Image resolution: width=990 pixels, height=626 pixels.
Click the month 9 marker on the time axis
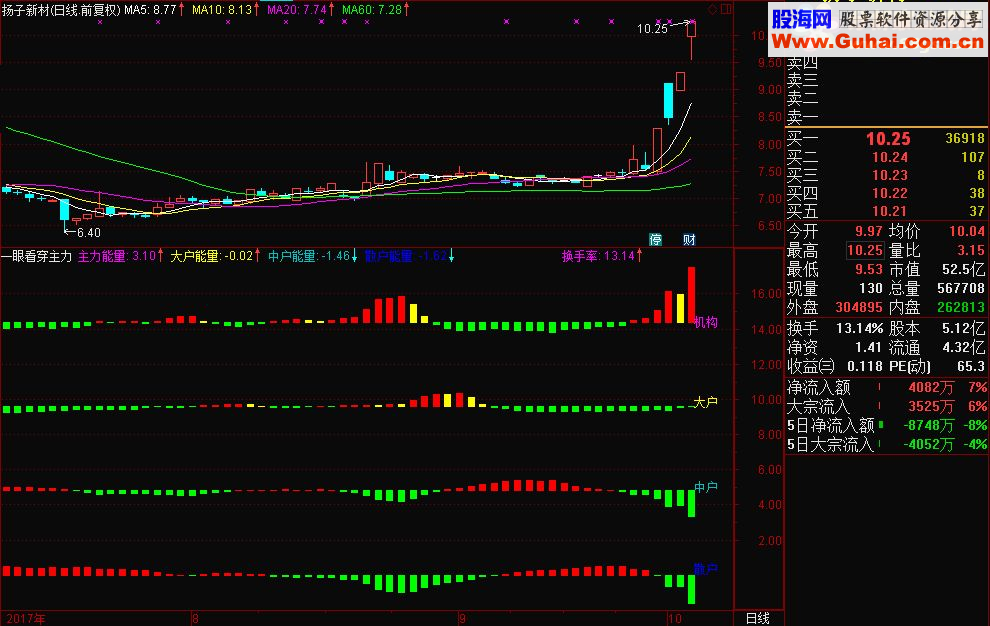[x=462, y=618]
